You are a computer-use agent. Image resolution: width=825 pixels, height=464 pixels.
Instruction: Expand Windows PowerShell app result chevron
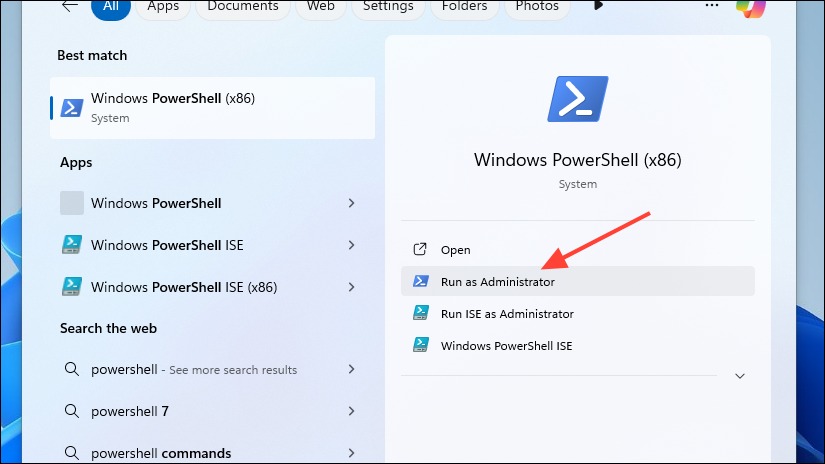click(351, 203)
